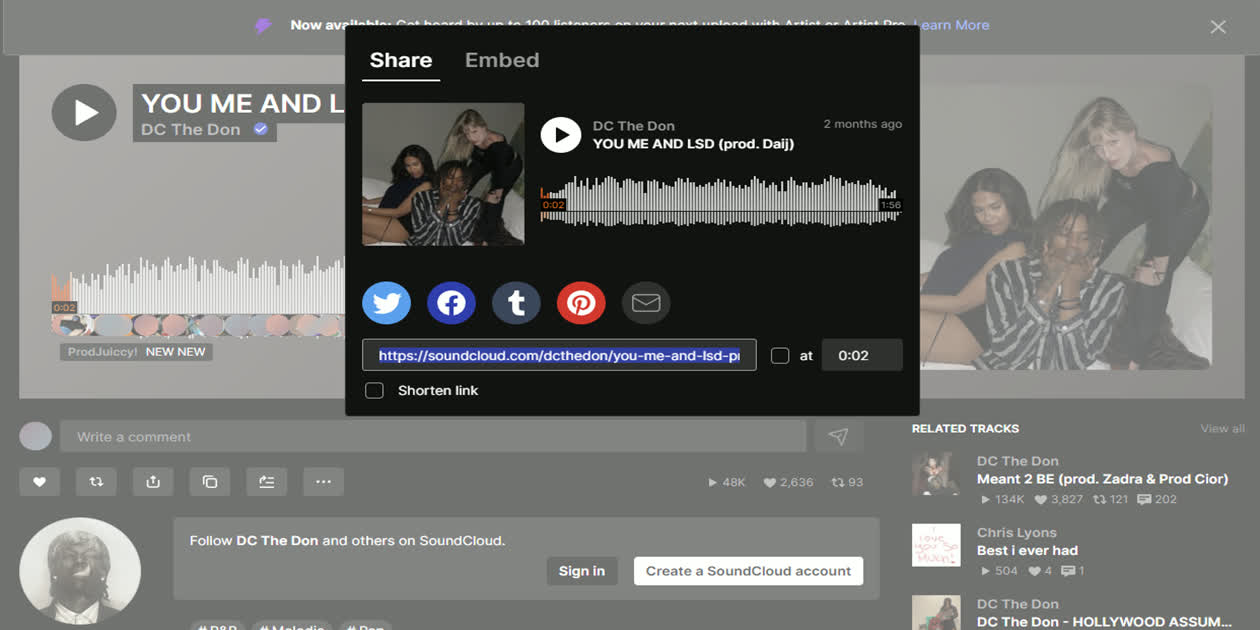The image size is (1260, 630).
Task: Repost the track
Action: [96, 481]
